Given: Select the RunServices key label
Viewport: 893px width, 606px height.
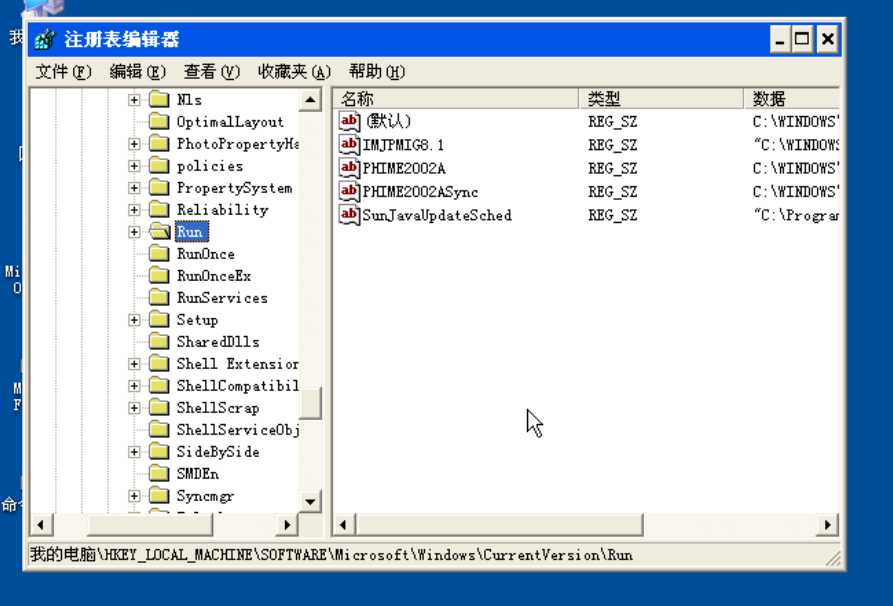Looking at the screenshot, I should (x=222, y=298).
